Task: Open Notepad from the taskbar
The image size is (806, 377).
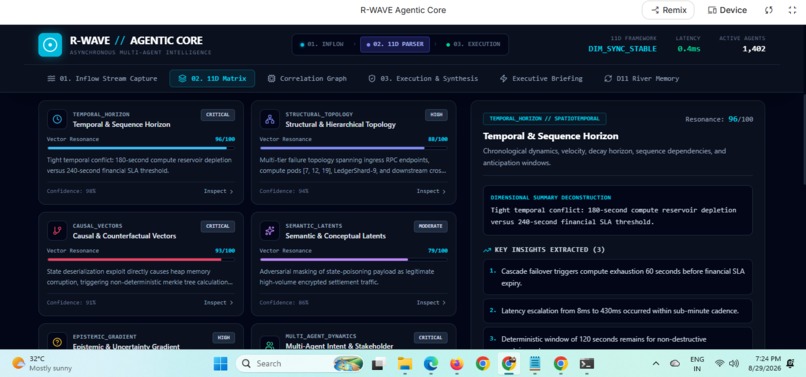Action: pos(535,364)
